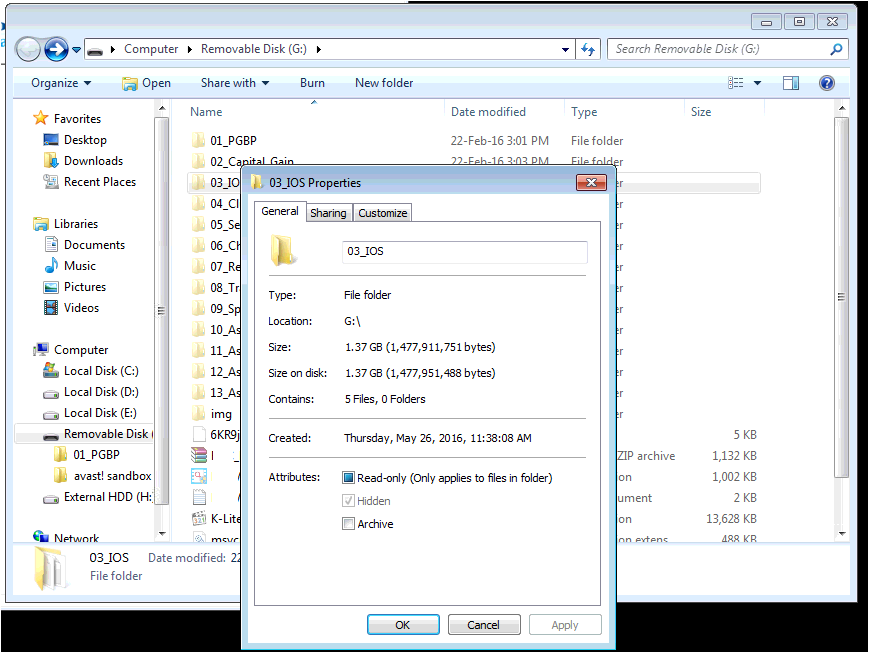Image resolution: width=871 pixels, height=663 pixels.
Task: Click Cancel in the Properties dialog
Action: point(483,625)
